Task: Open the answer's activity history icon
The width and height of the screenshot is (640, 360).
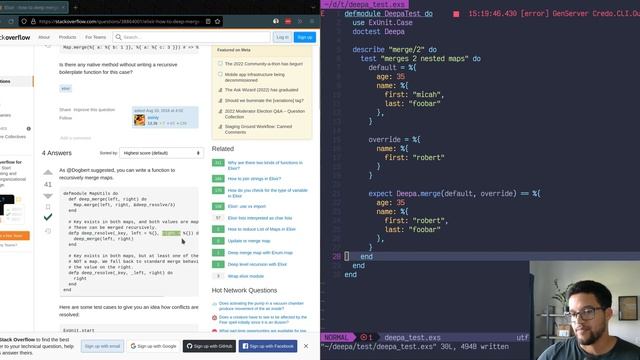Action: [x=48, y=231]
